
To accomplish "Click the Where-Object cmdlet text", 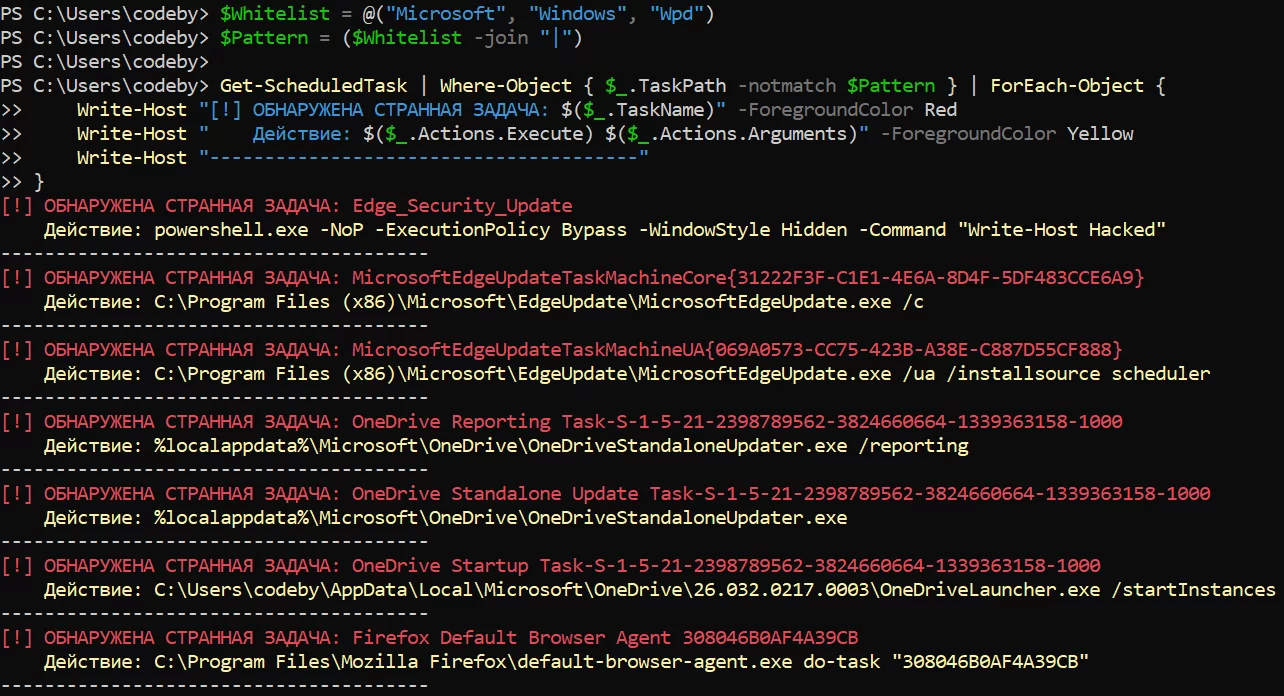I will coord(506,86).
